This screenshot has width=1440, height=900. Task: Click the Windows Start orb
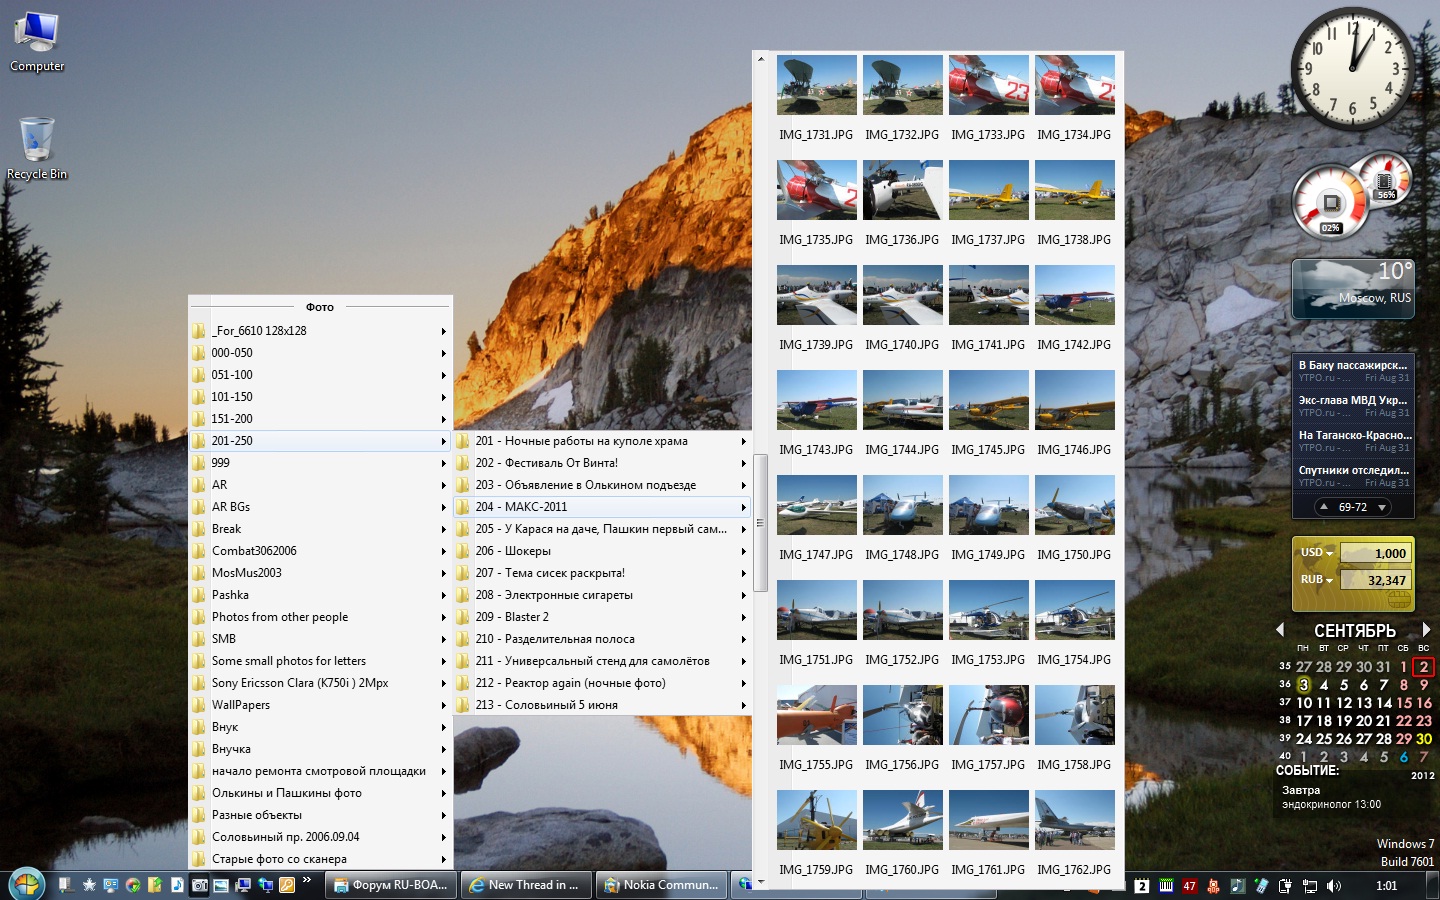point(26,885)
